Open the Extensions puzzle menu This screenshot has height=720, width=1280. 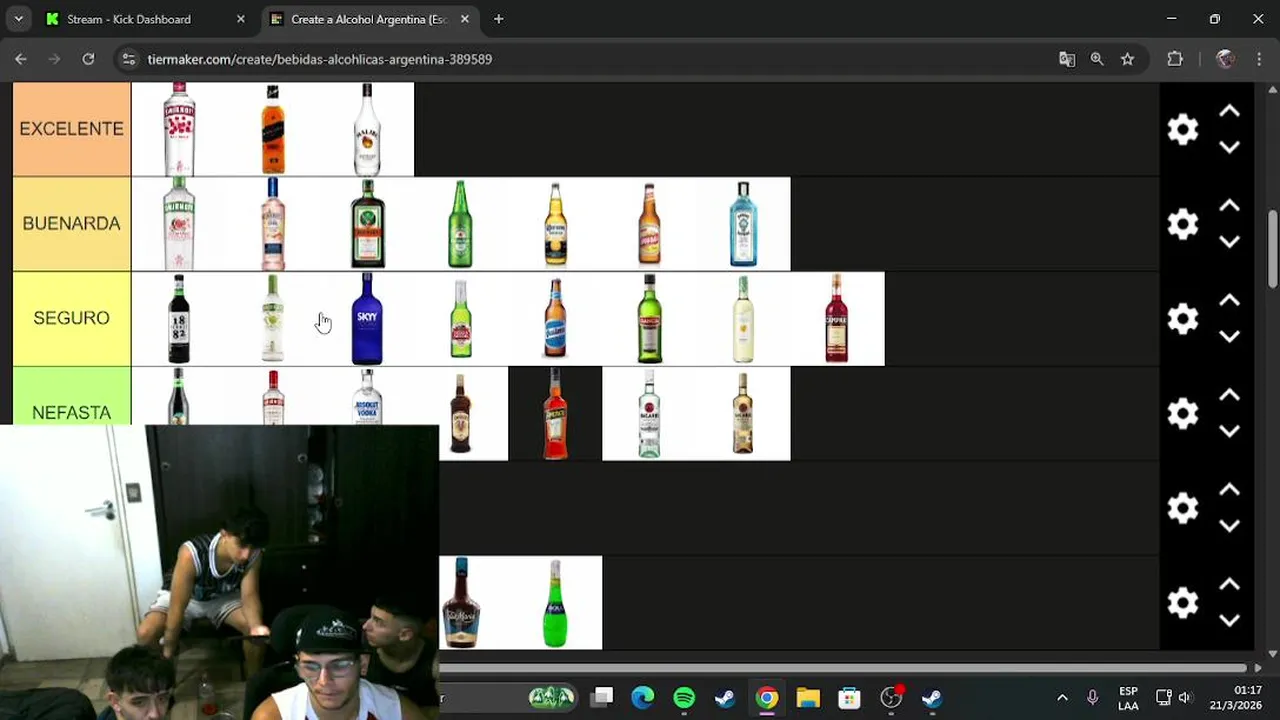click(1175, 59)
